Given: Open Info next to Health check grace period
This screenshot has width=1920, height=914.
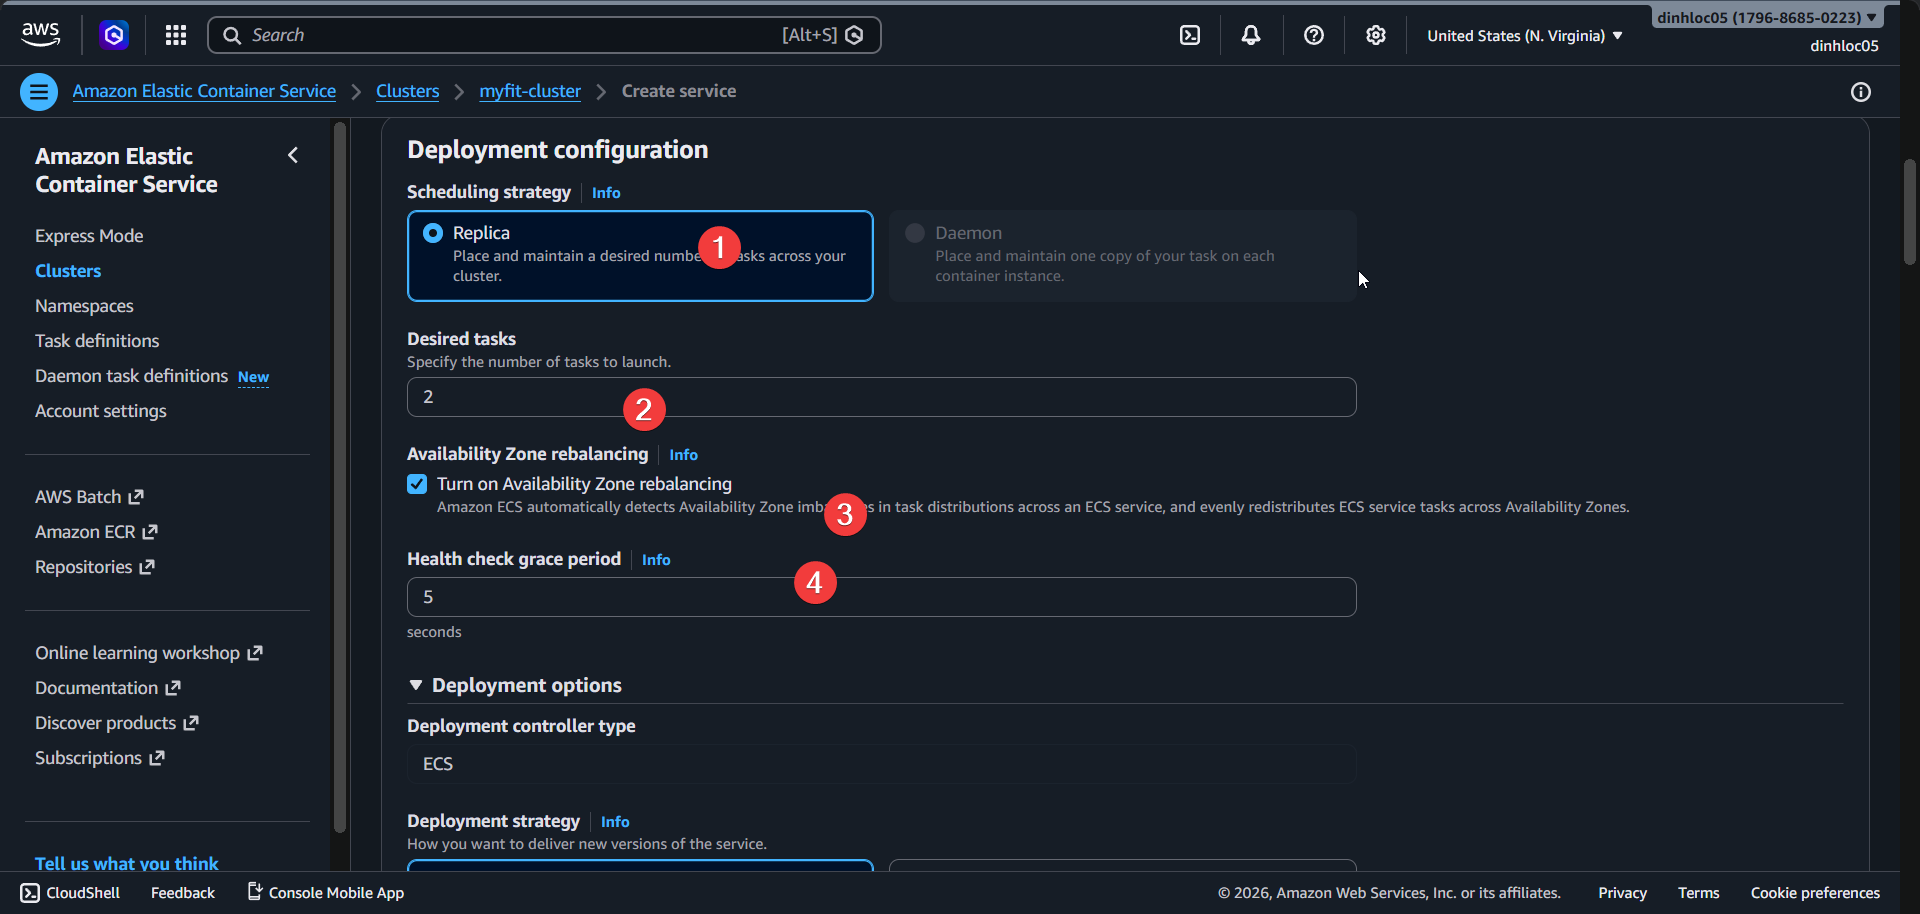Looking at the screenshot, I should [x=655, y=559].
